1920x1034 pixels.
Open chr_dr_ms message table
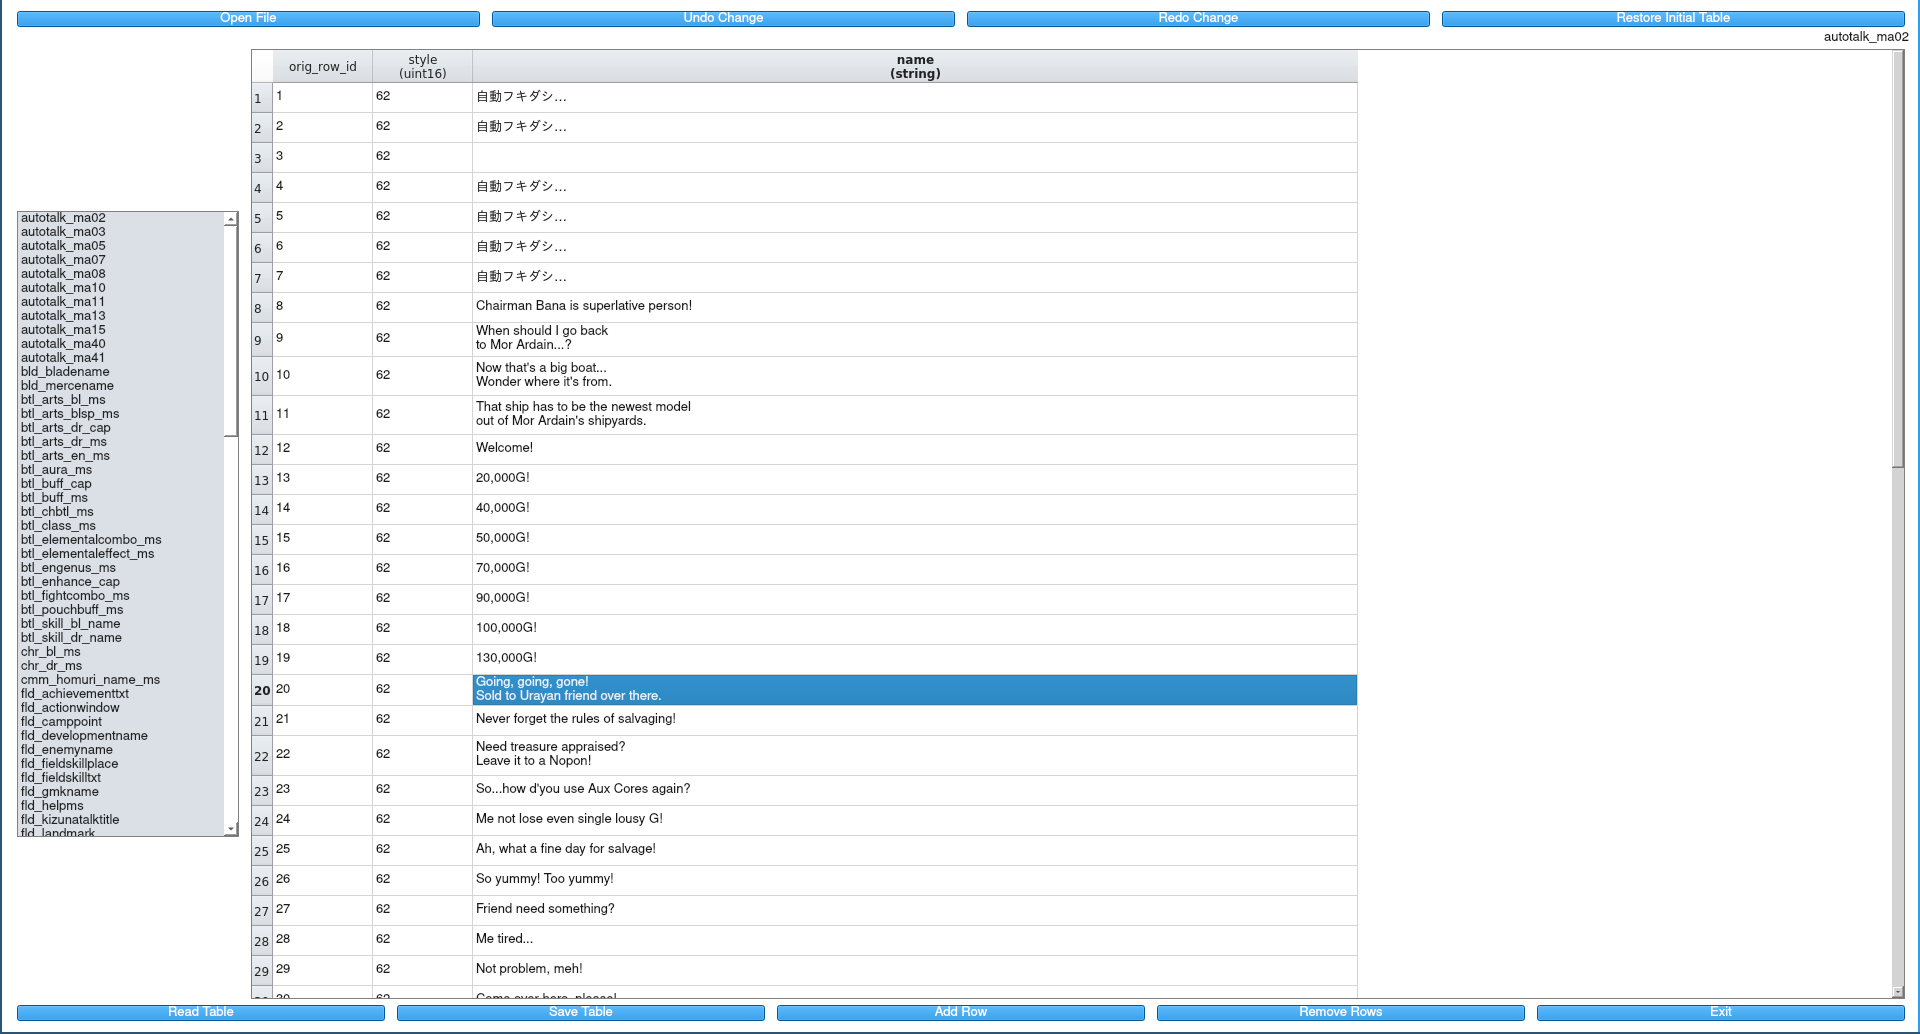click(51, 665)
